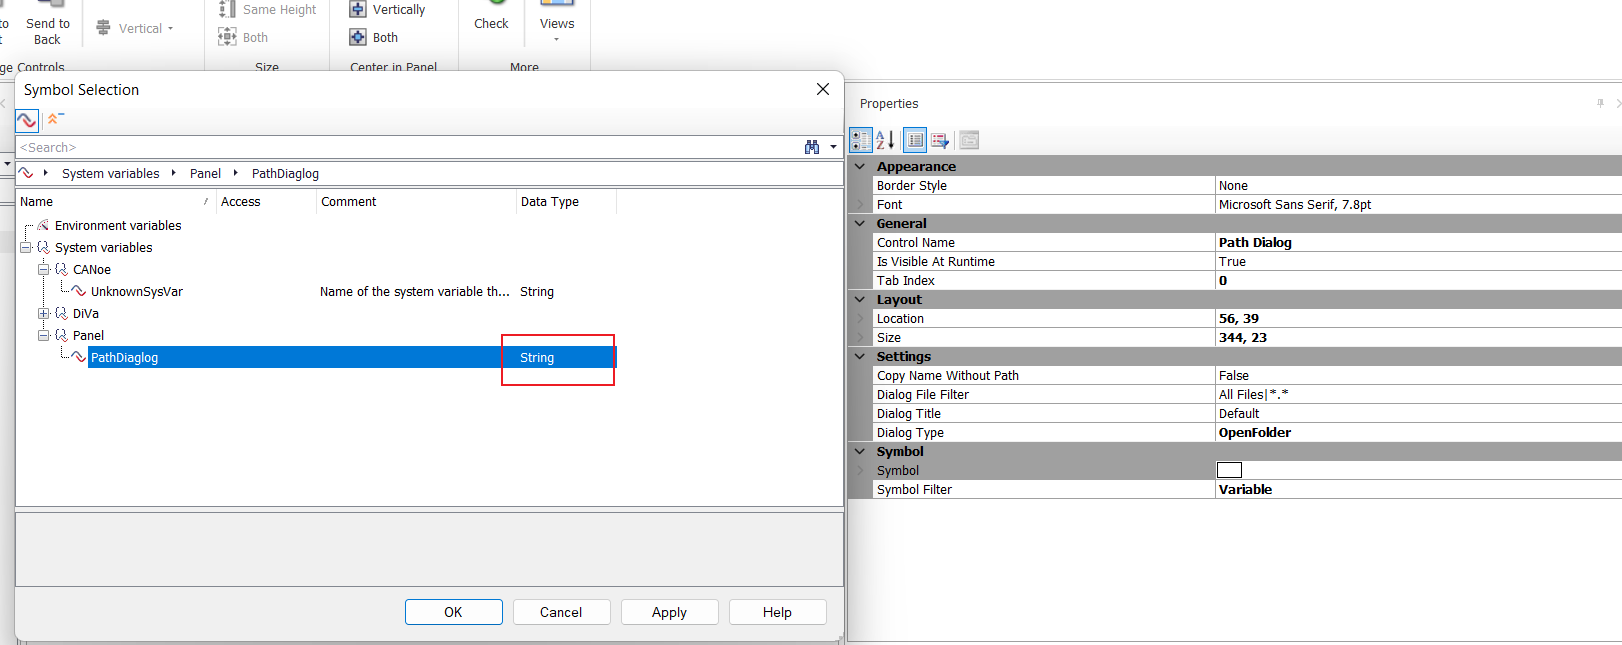
Task: Click the CANoe namespace icon
Action: (62, 269)
